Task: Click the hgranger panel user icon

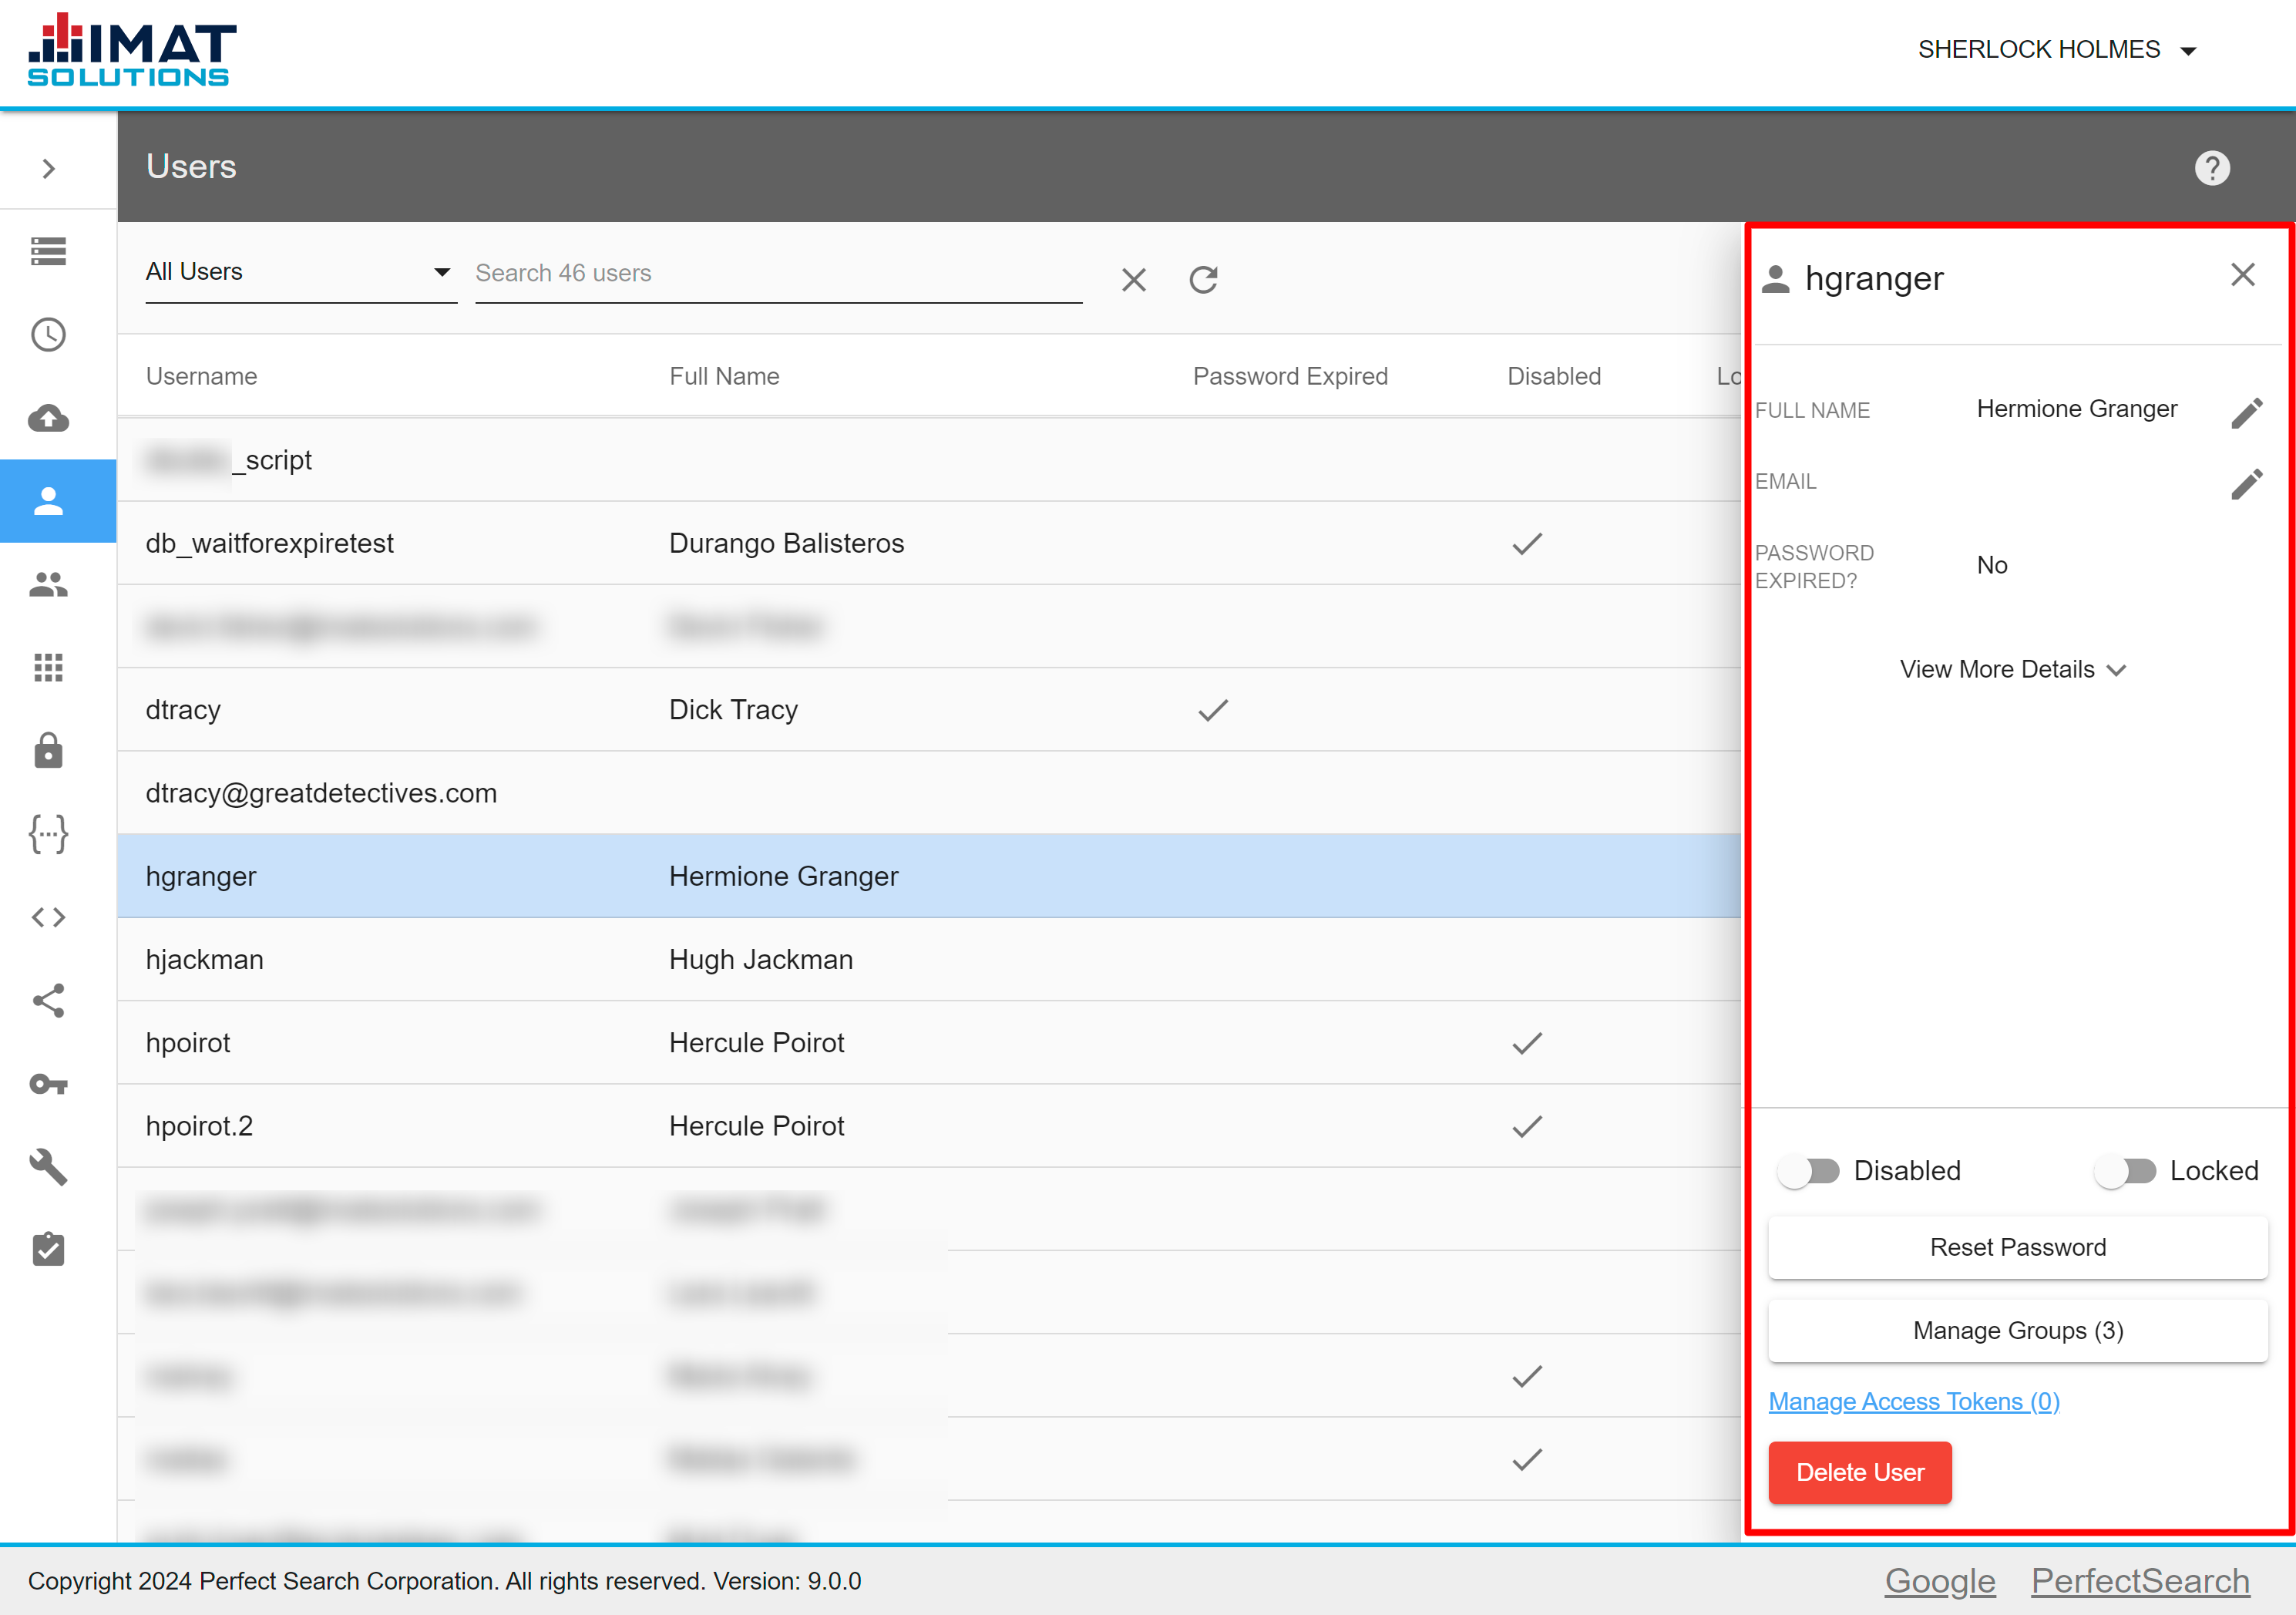Action: [x=1775, y=279]
